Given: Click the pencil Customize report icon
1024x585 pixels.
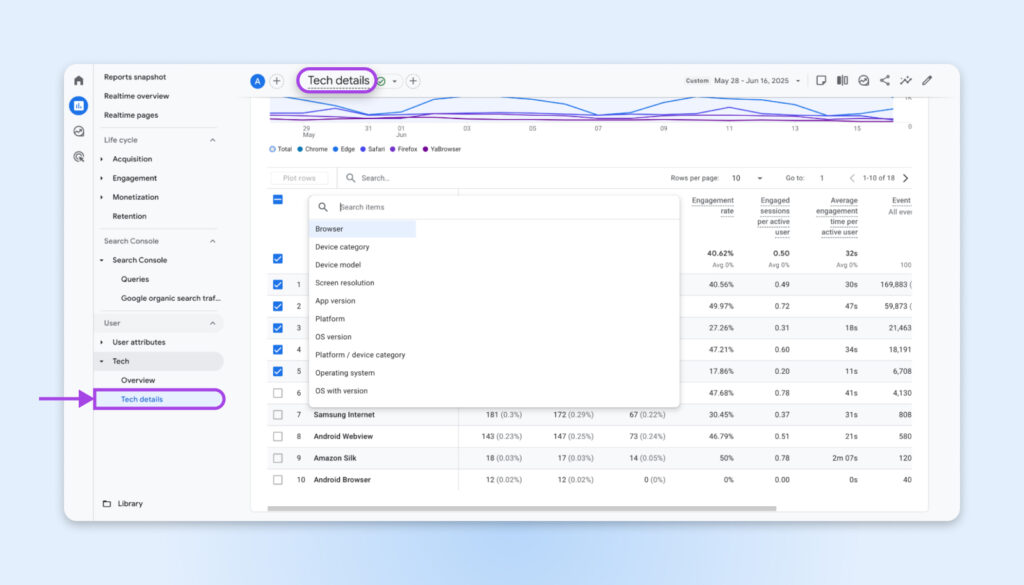Looking at the screenshot, I should click(x=927, y=81).
